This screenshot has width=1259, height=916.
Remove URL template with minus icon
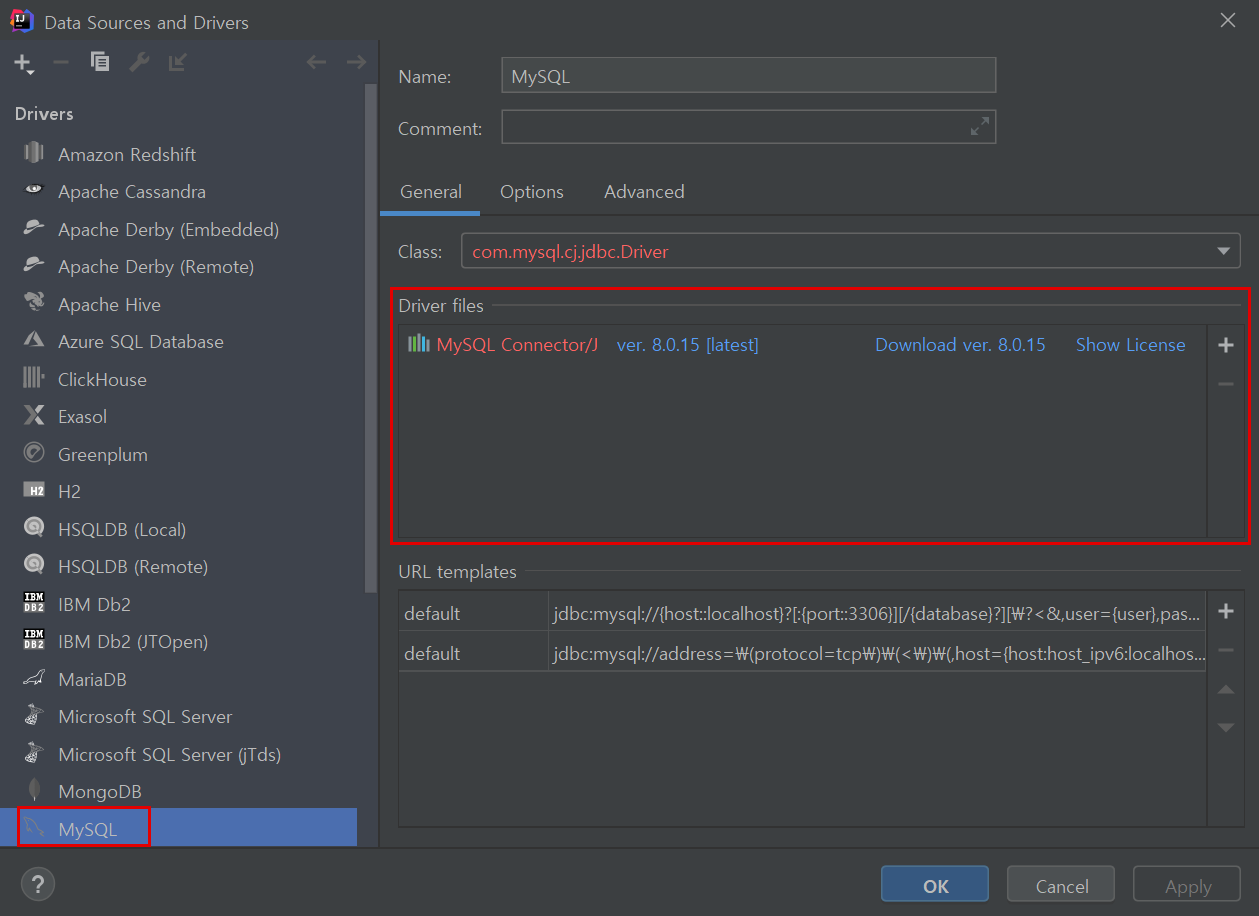1226,651
